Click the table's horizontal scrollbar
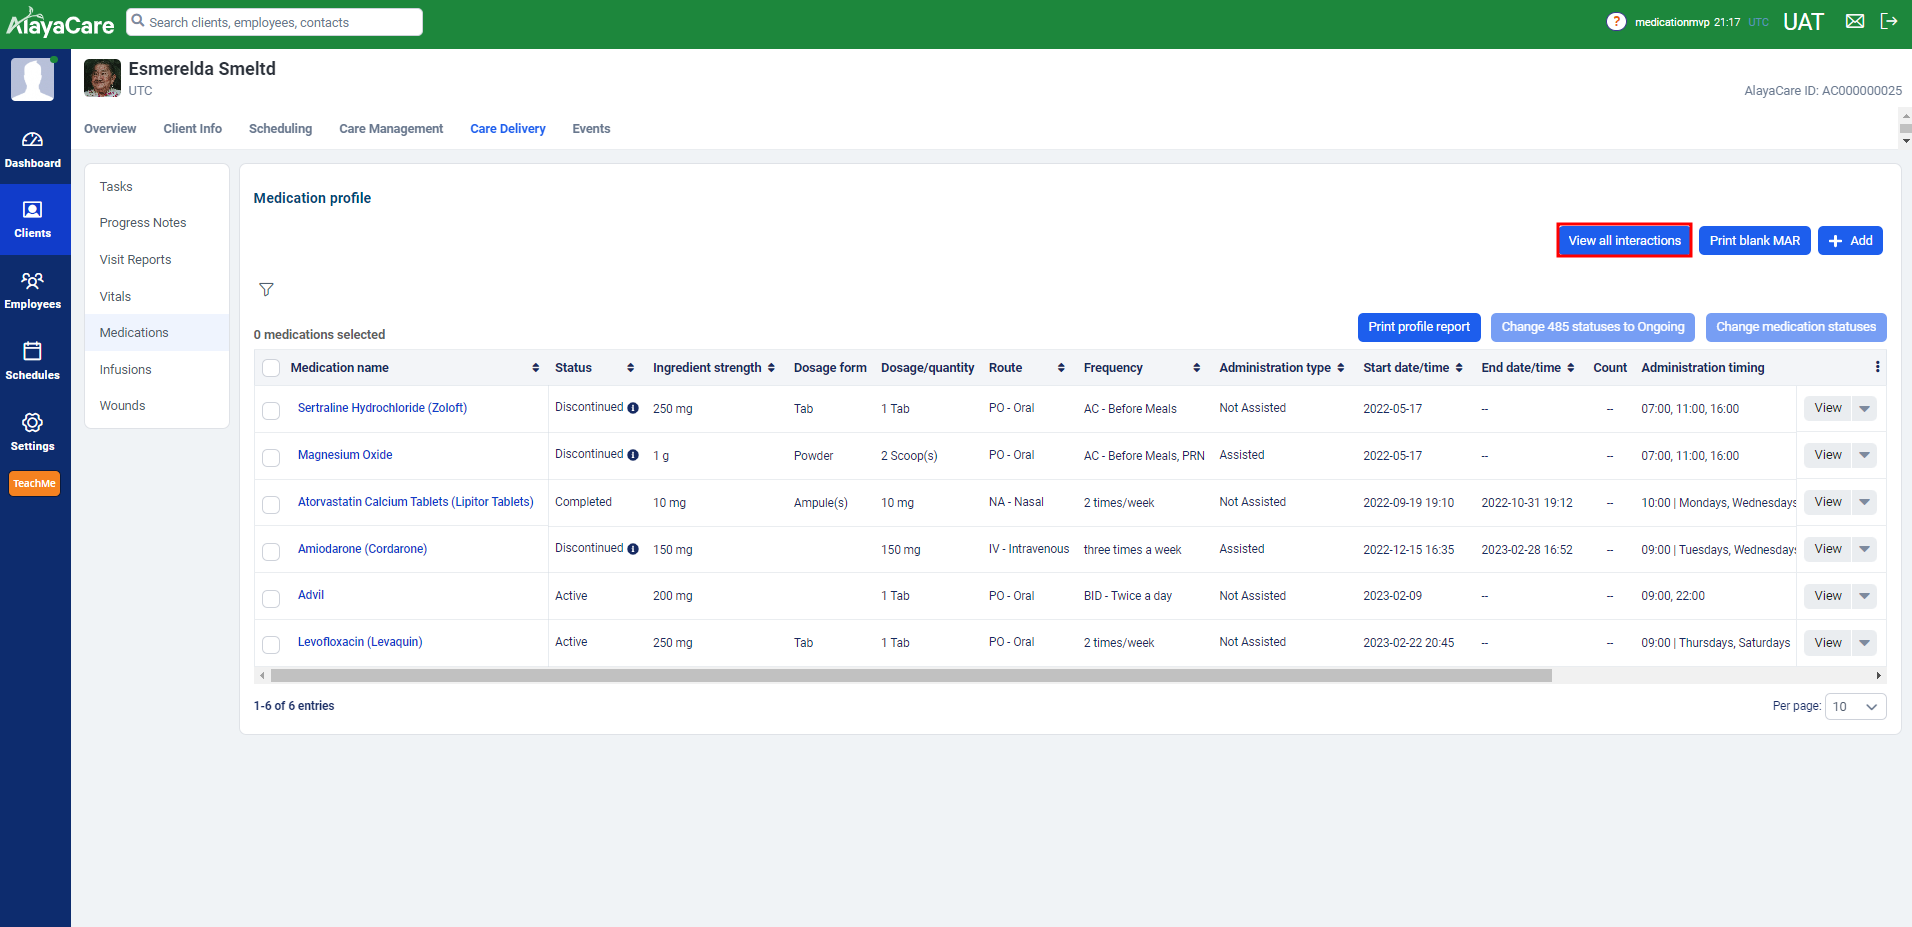 pyautogui.click(x=910, y=676)
